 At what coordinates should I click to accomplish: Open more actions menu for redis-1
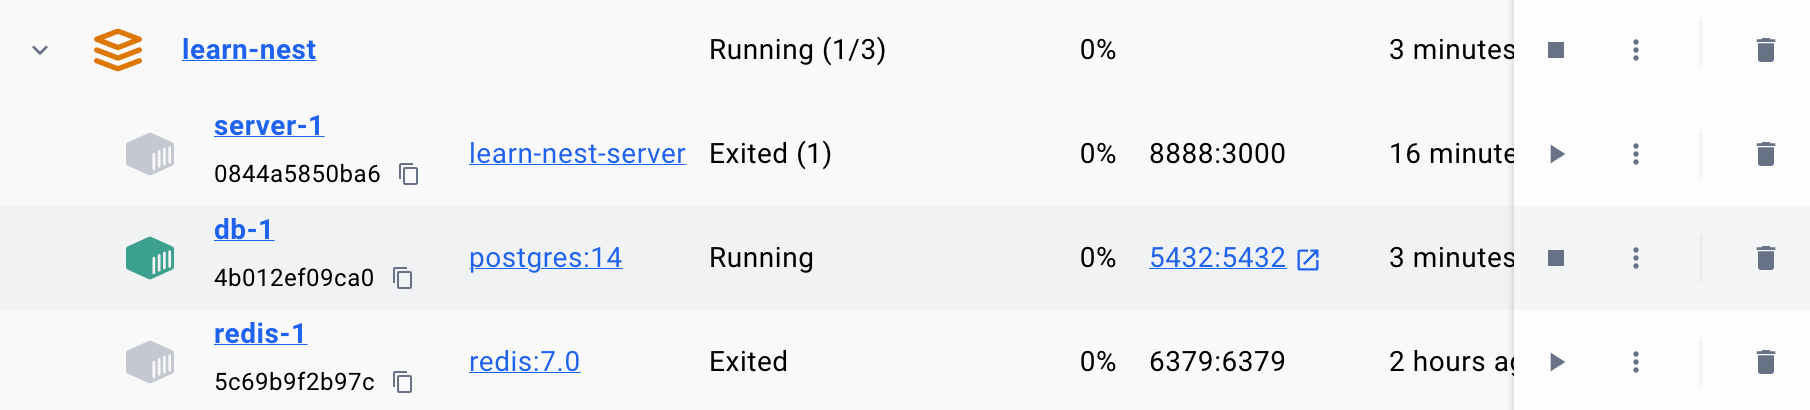tap(1636, 362)
